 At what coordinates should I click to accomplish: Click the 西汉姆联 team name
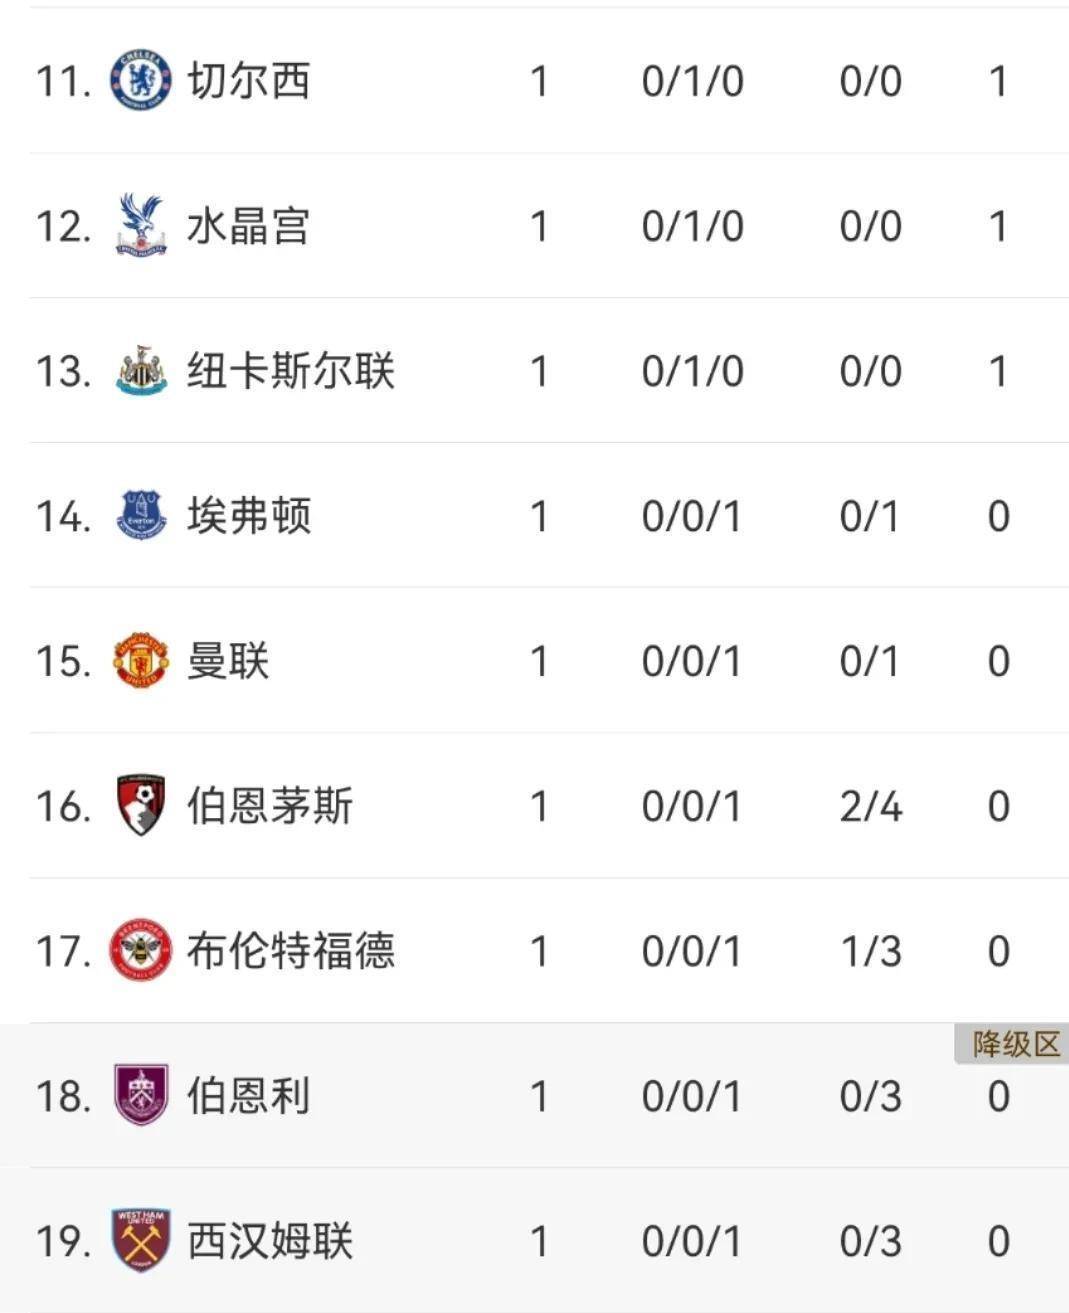269,1241
